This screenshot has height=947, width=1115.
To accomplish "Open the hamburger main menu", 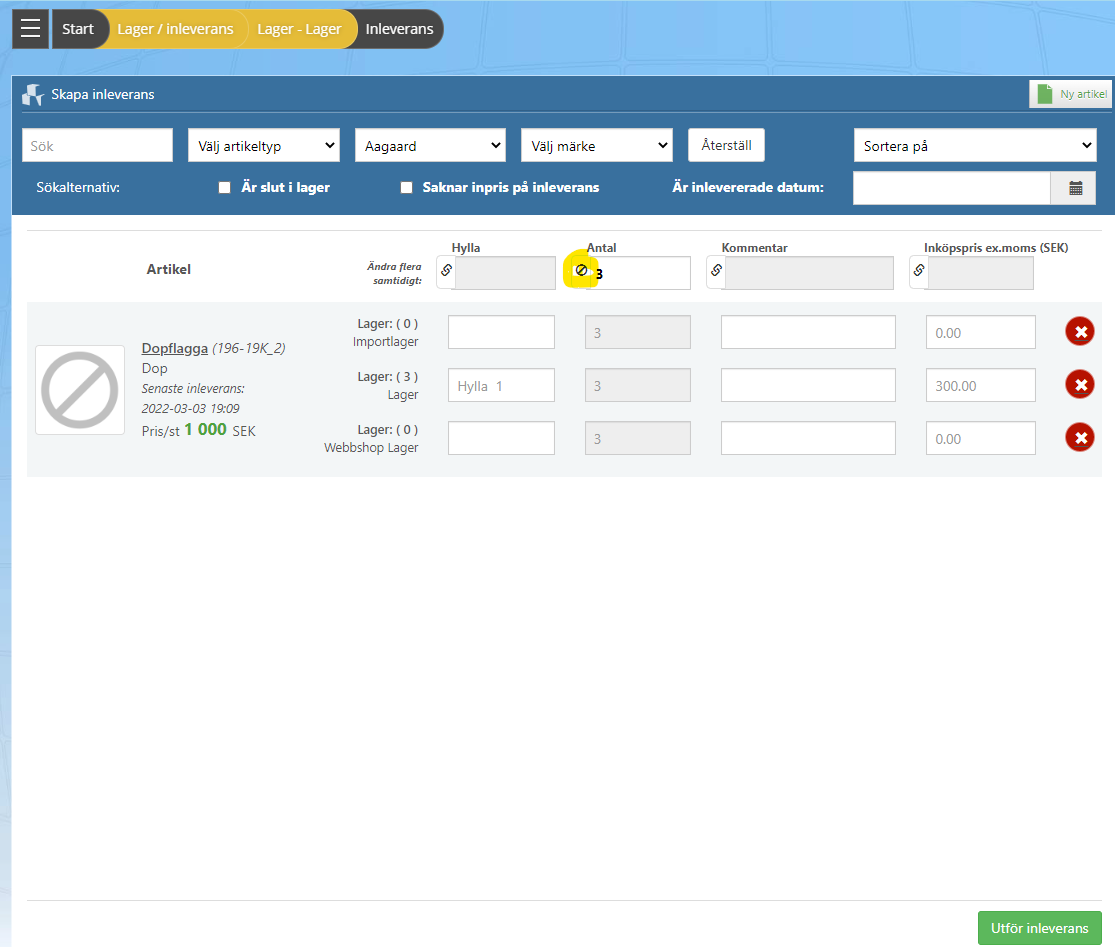I will pyautogui.click(x=31, y=29).
